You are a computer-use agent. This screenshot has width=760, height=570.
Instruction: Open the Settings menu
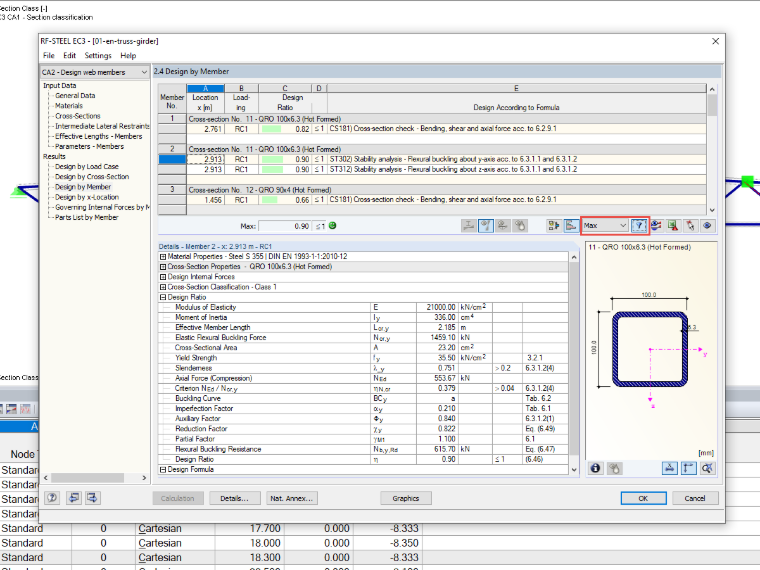[98, 55]
